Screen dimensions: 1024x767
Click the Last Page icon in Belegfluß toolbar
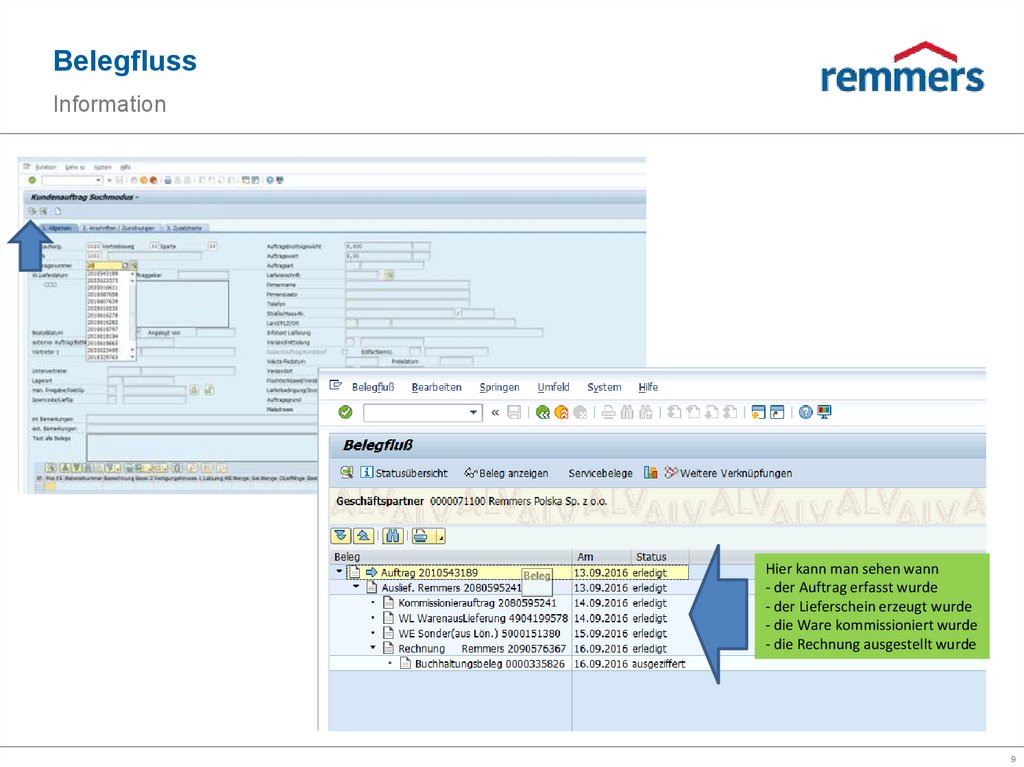(x=731, y=412)
